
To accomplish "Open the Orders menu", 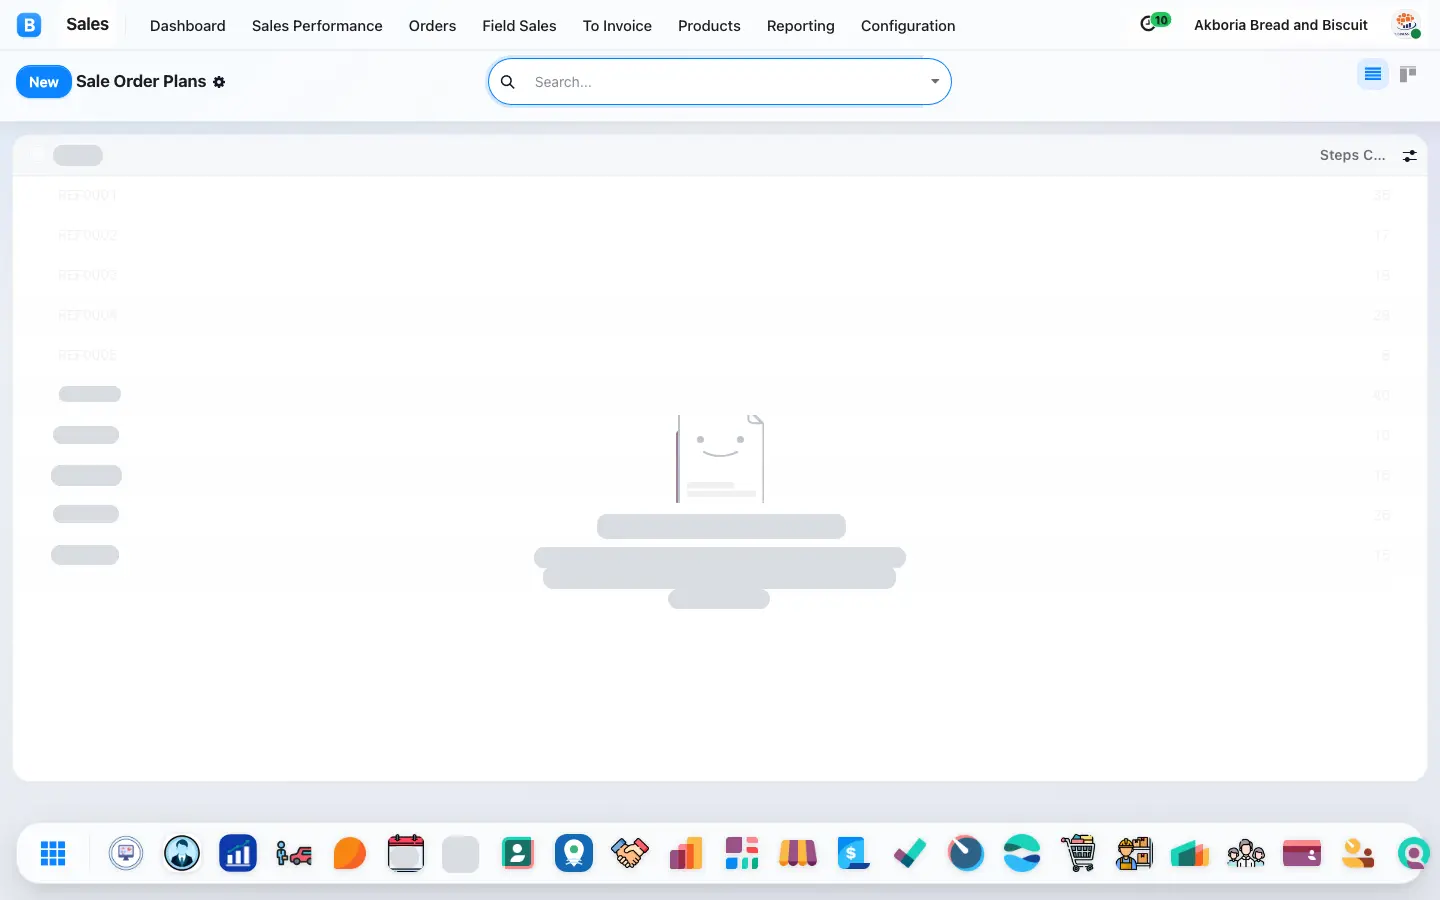I will (x=432, y=26).
